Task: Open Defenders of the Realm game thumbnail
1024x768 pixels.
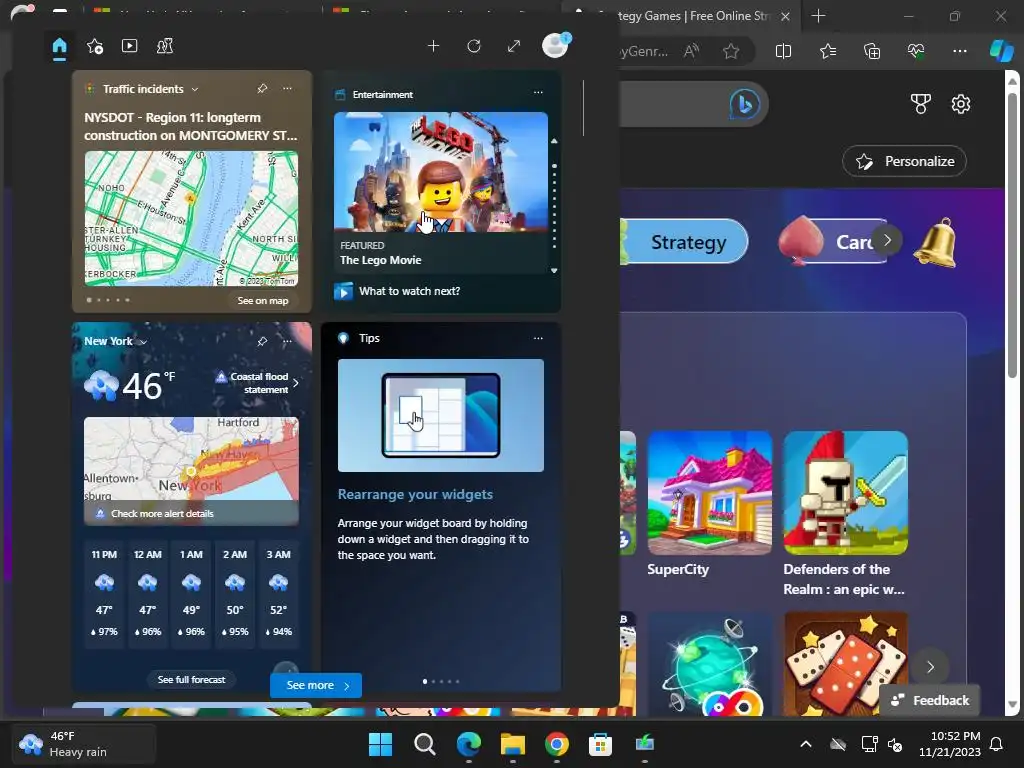Action: tap(846, 492)
